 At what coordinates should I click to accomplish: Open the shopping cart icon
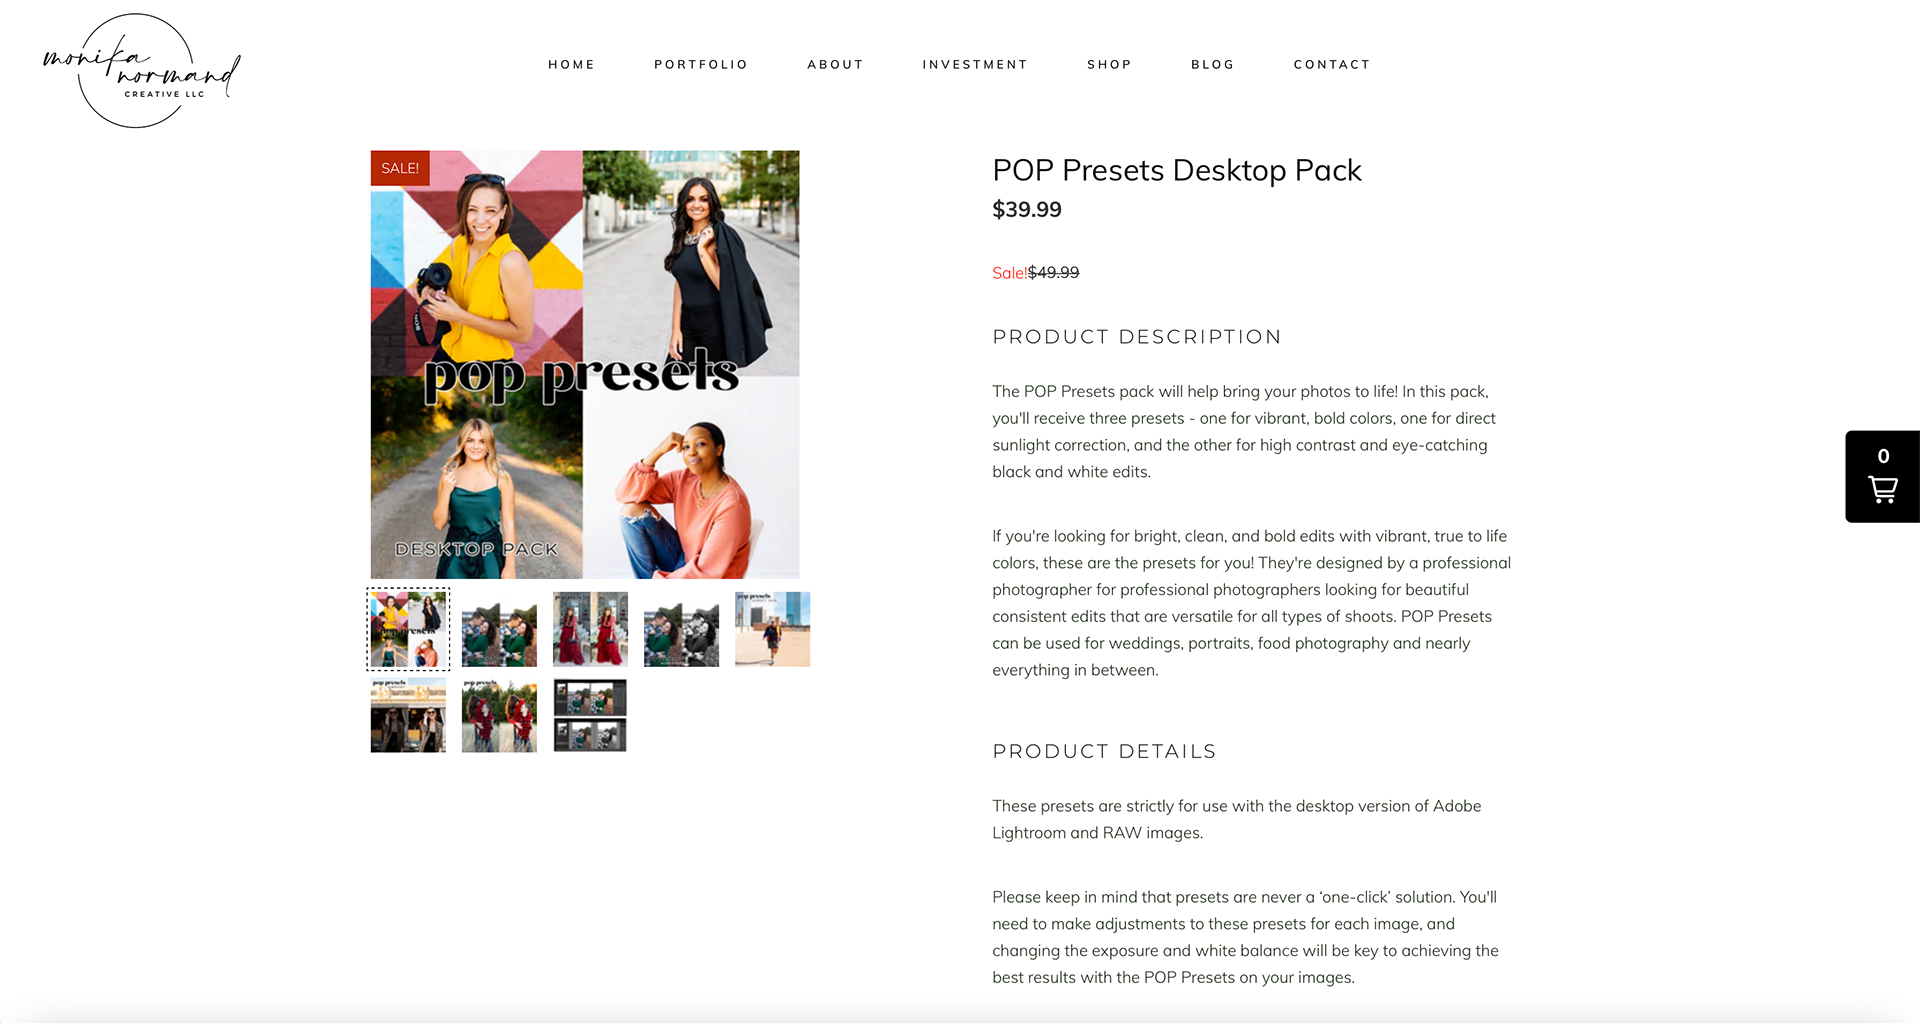coord(1882,477)
